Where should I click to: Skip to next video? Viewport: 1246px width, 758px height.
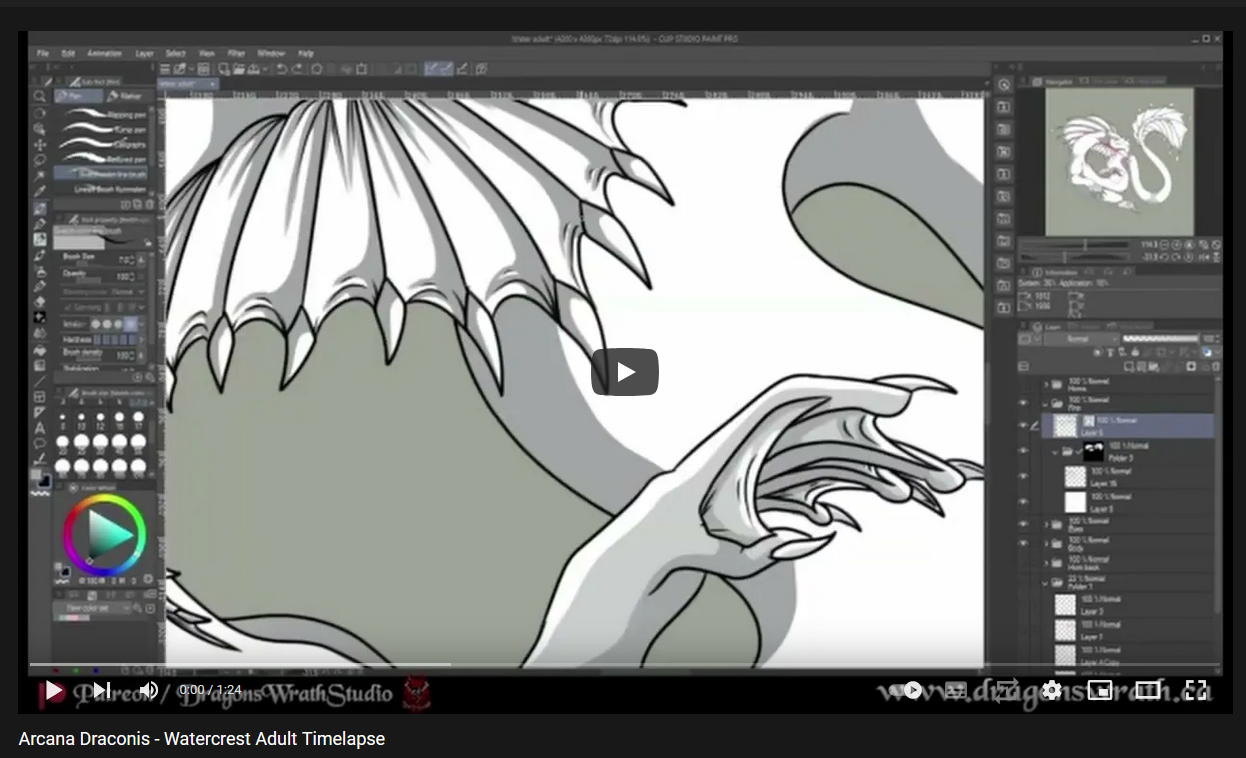click(101, 690)
